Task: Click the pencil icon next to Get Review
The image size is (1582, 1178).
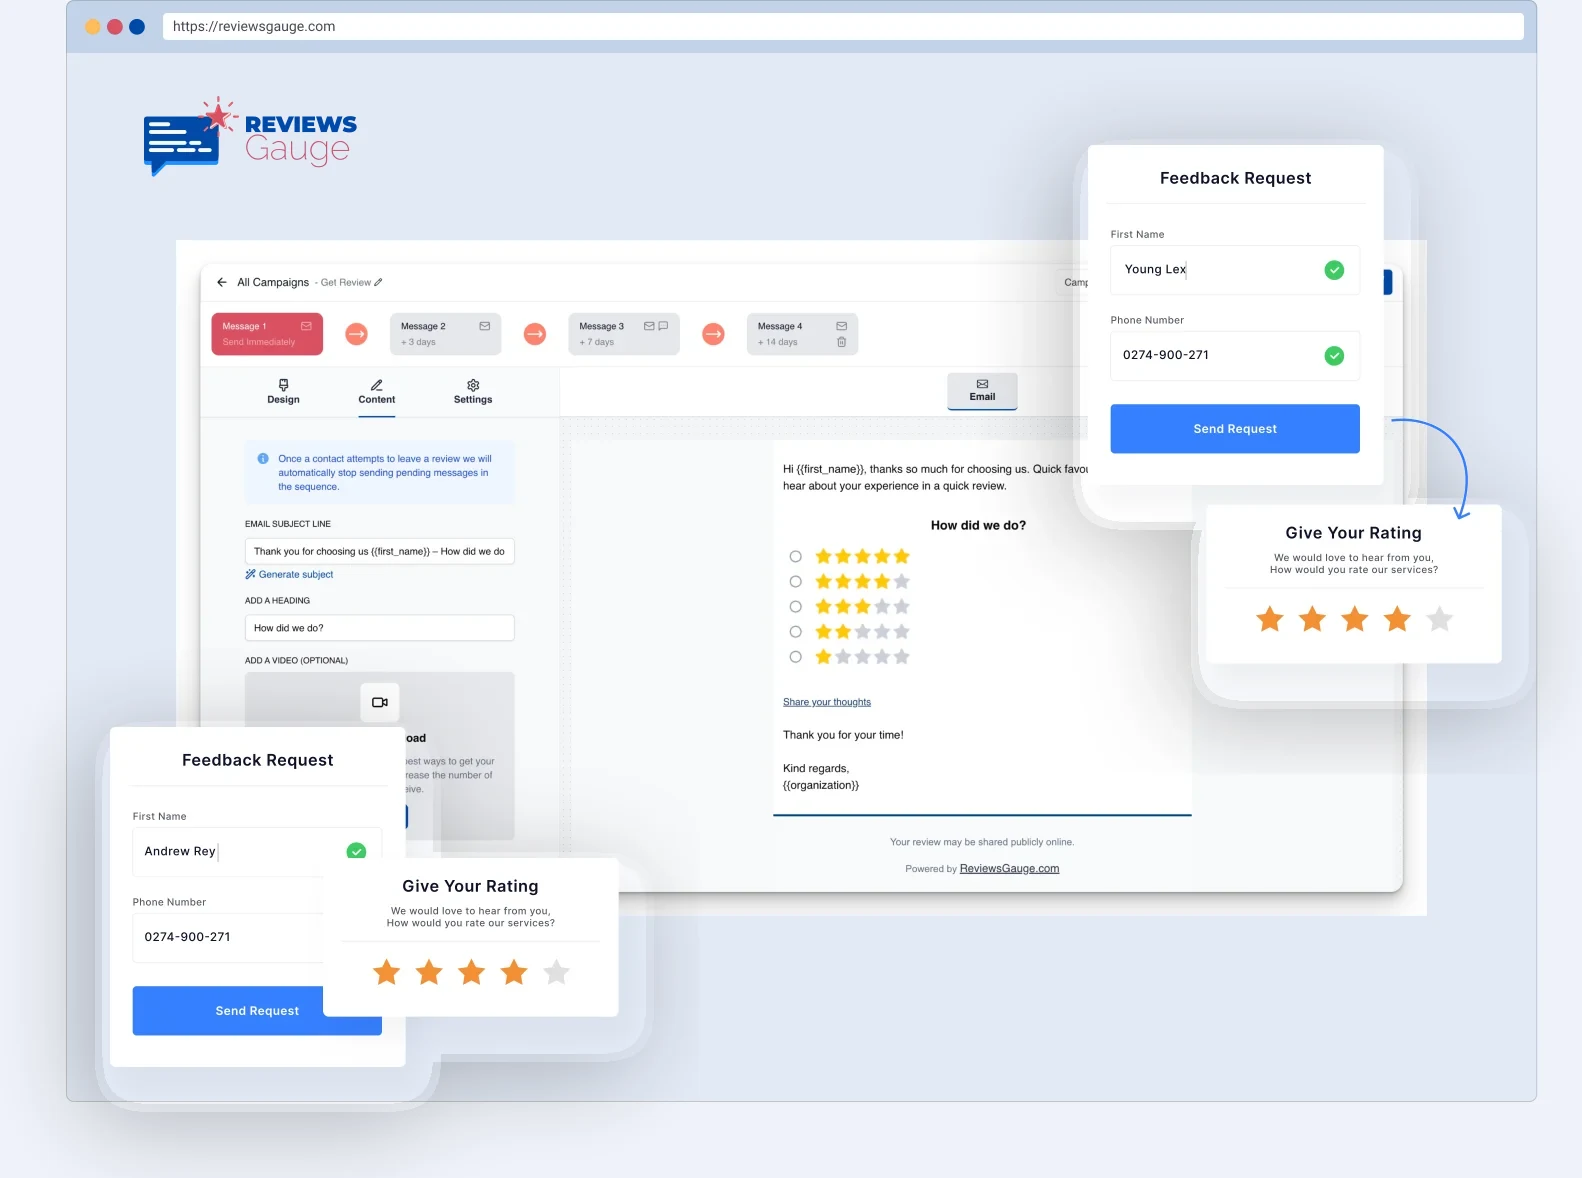Action: (x=378, y=282)
